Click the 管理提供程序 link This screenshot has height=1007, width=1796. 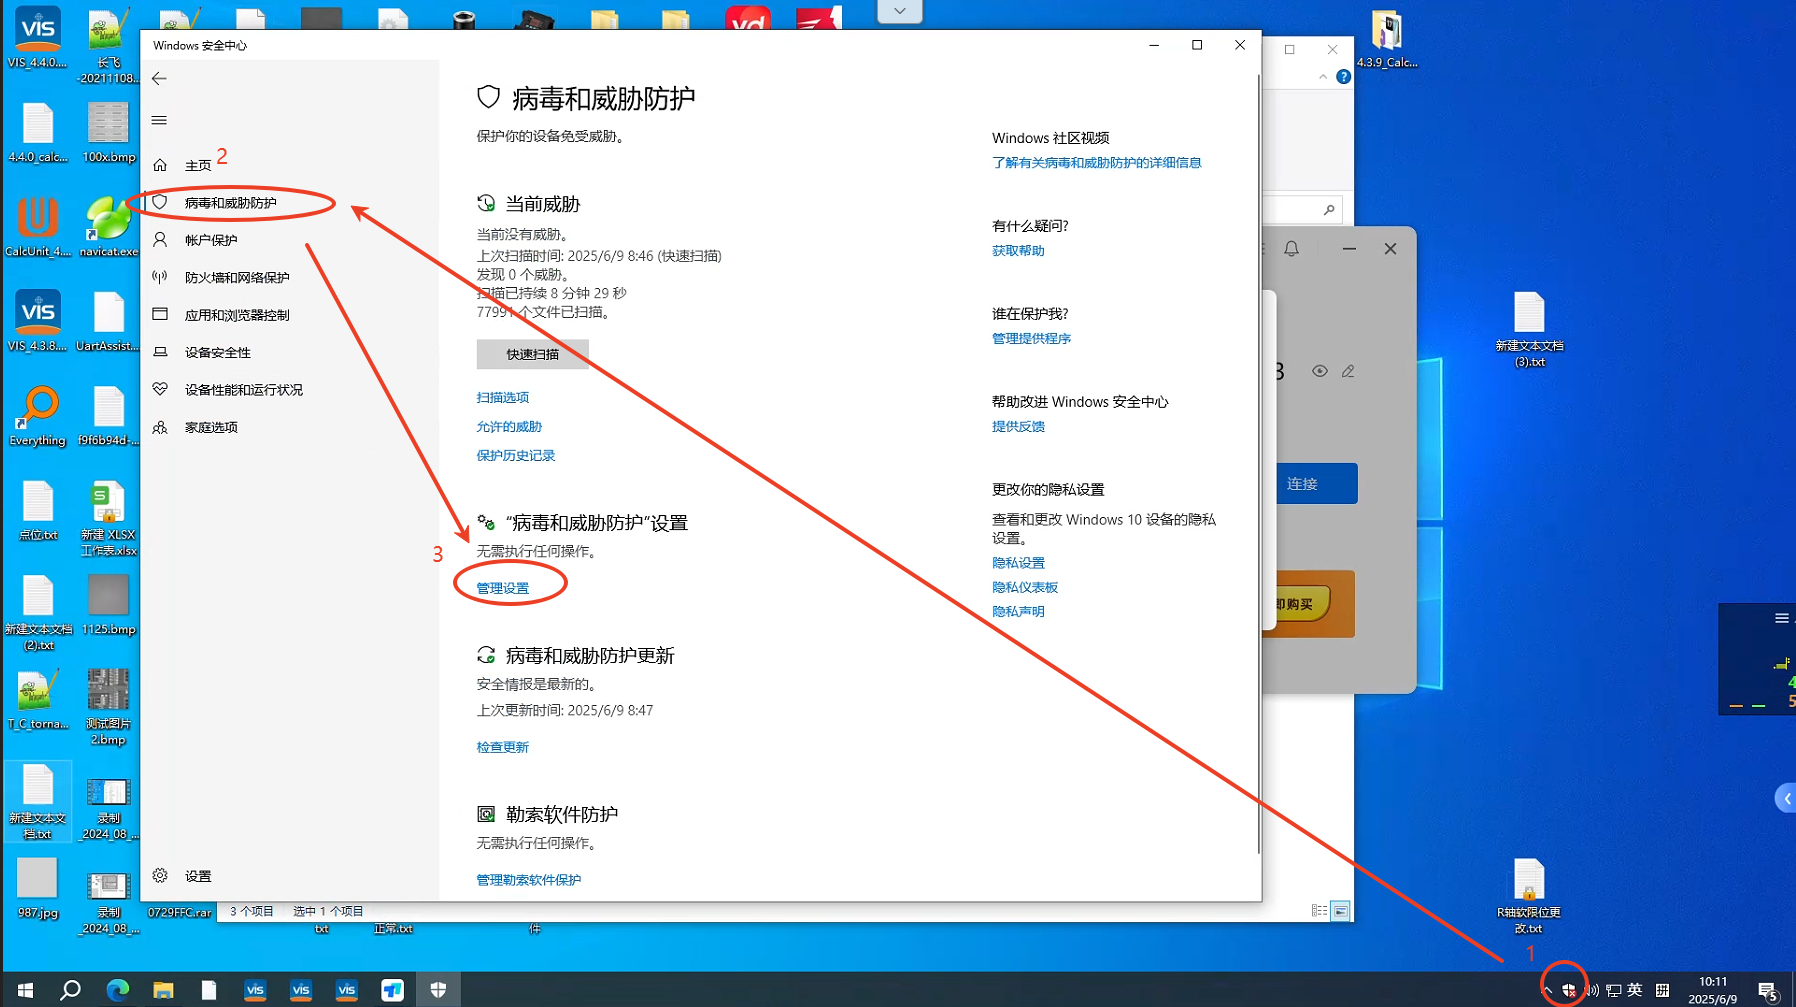click(x=1031, y=339)
